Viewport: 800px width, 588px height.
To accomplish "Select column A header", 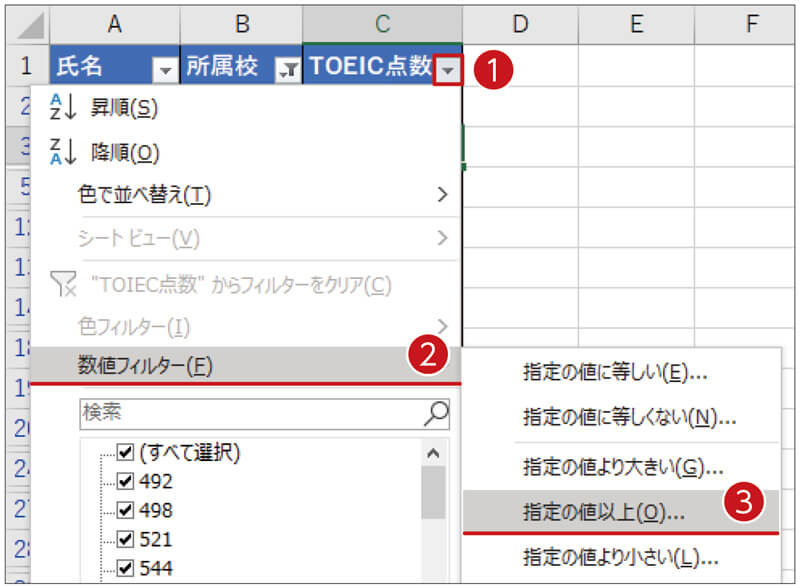I will [115, 24].
